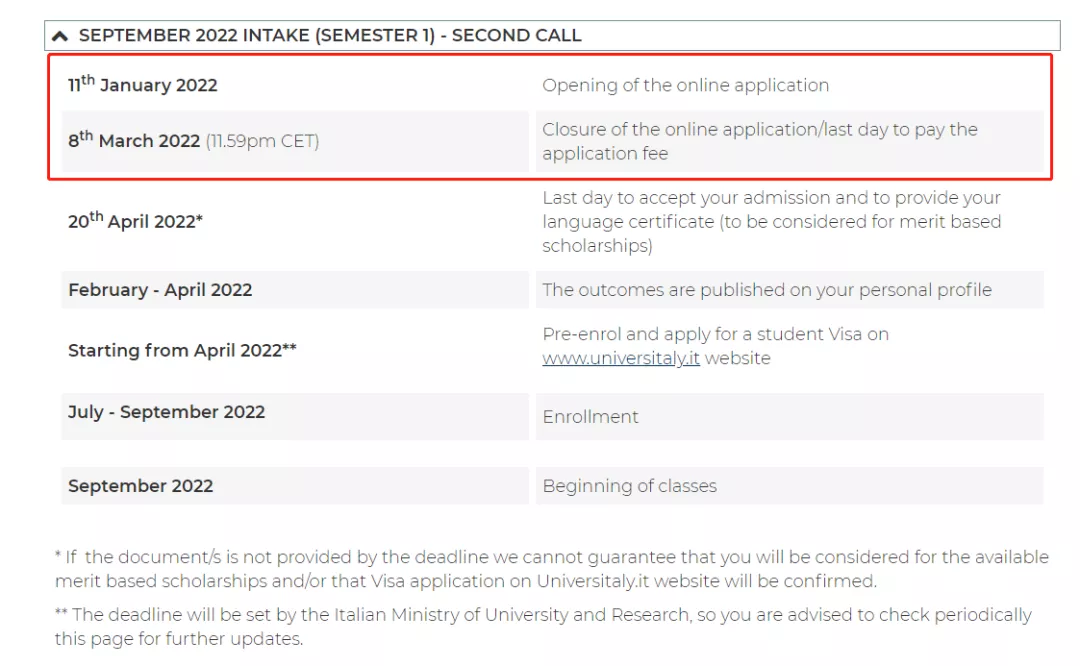Click the "Beginning of classes" cell
Viewport: 1080px width, 666px height.
coord(629,486)
